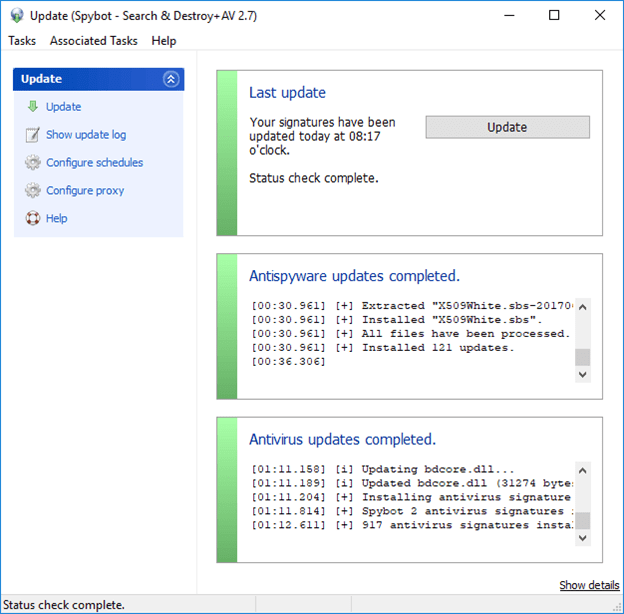
Task: Click the Help lifebuoy icon
Action: (x=33, y=218)
